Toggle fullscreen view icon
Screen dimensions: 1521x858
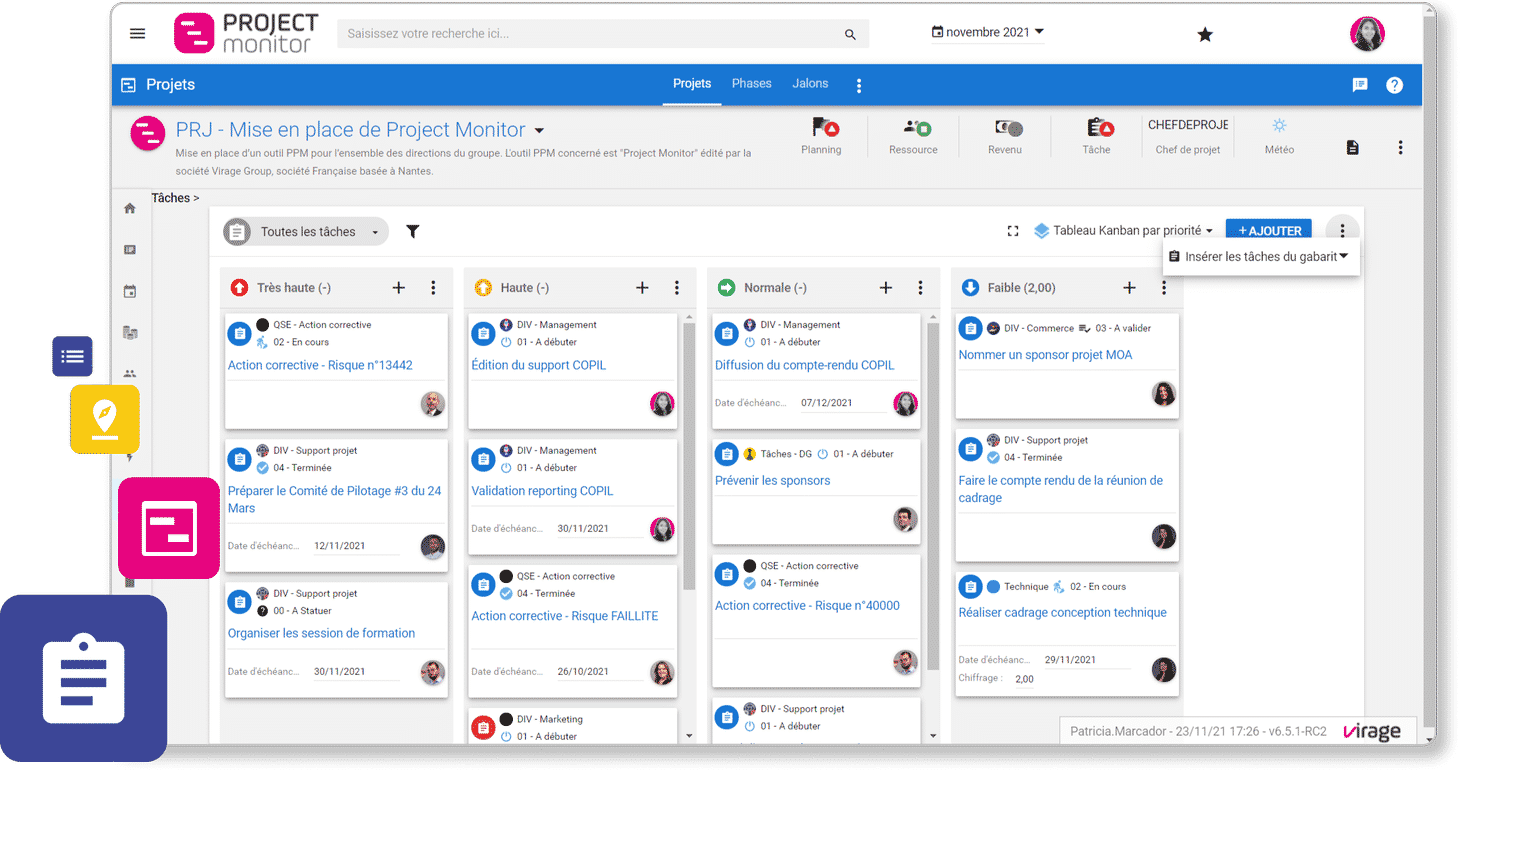(x=1013, y=231)
